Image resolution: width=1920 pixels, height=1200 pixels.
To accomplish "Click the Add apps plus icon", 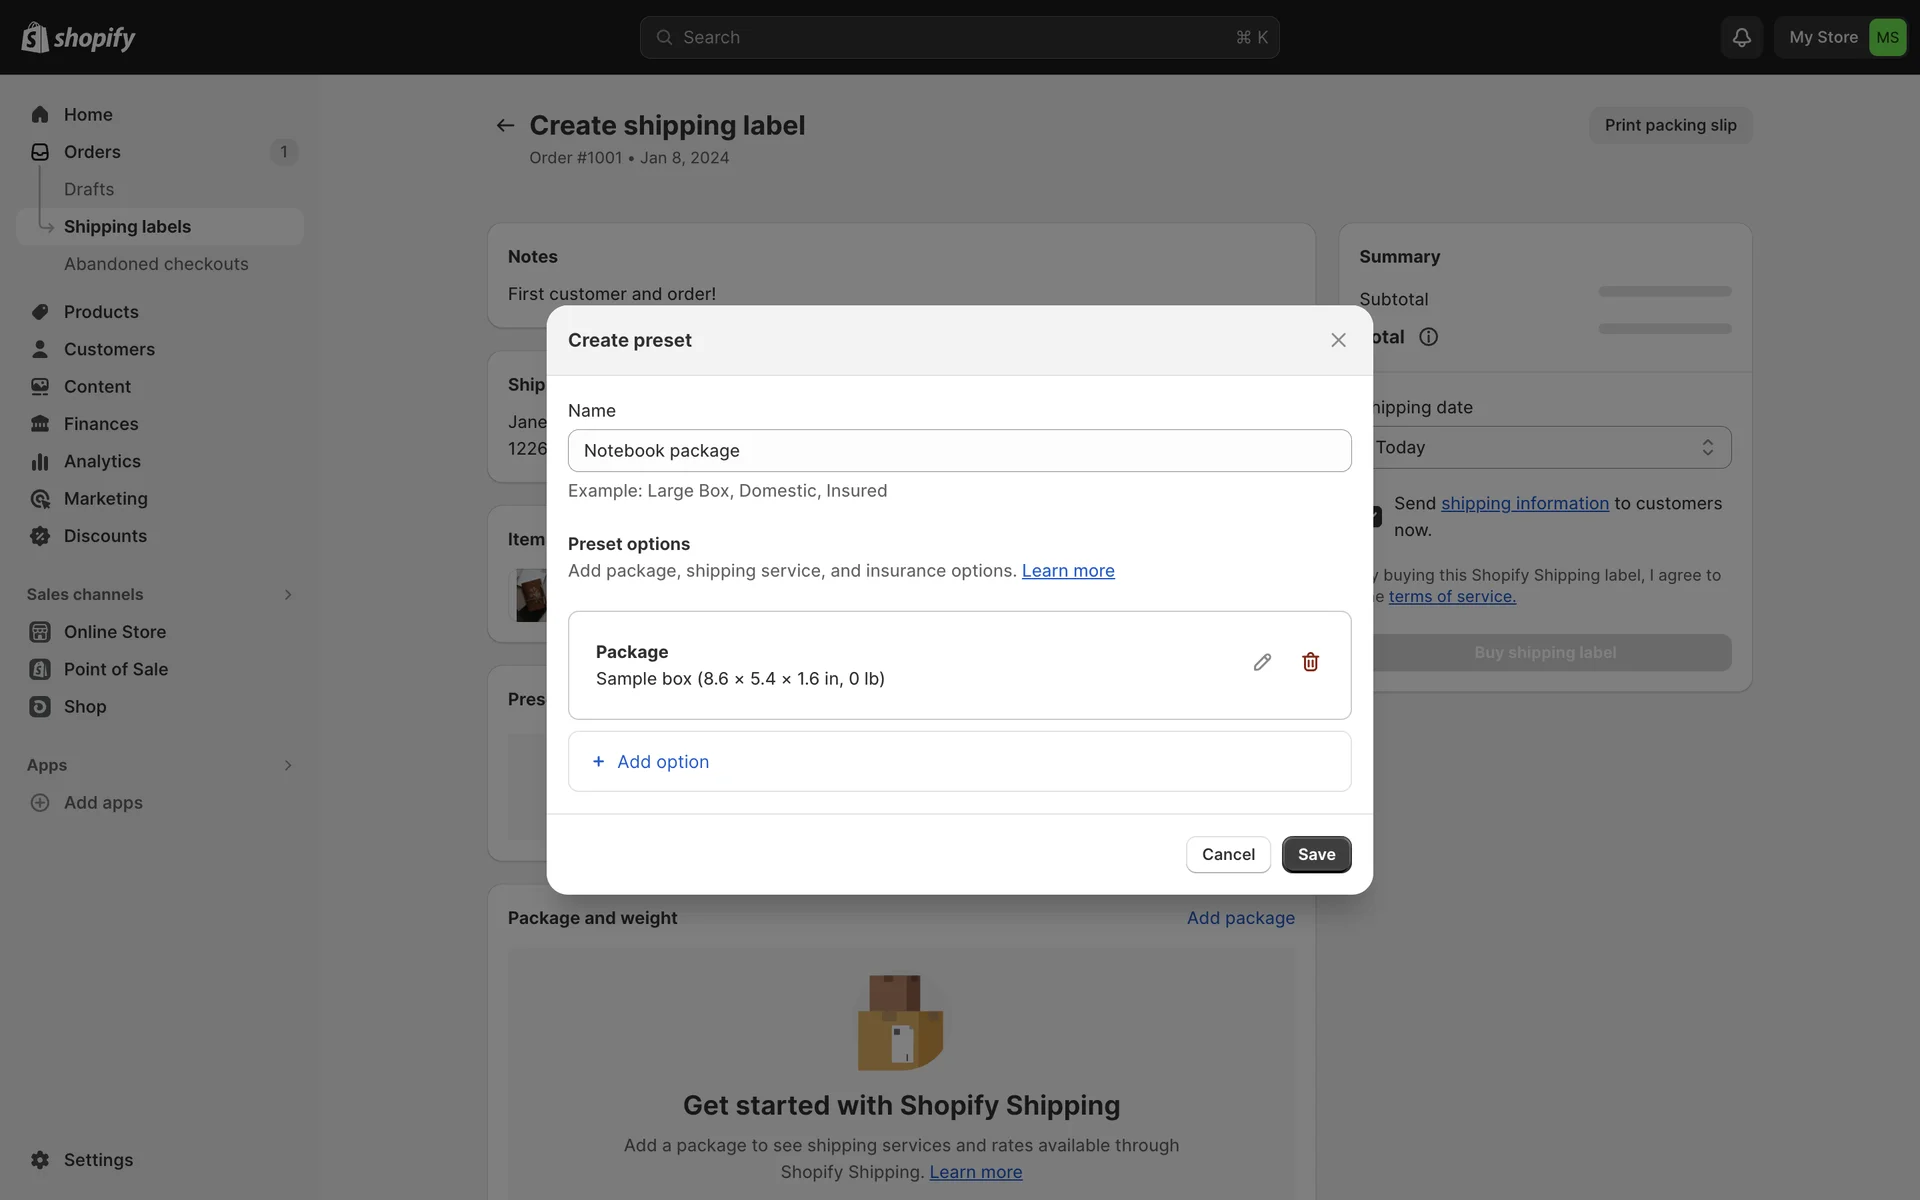I will click(40, 802).
